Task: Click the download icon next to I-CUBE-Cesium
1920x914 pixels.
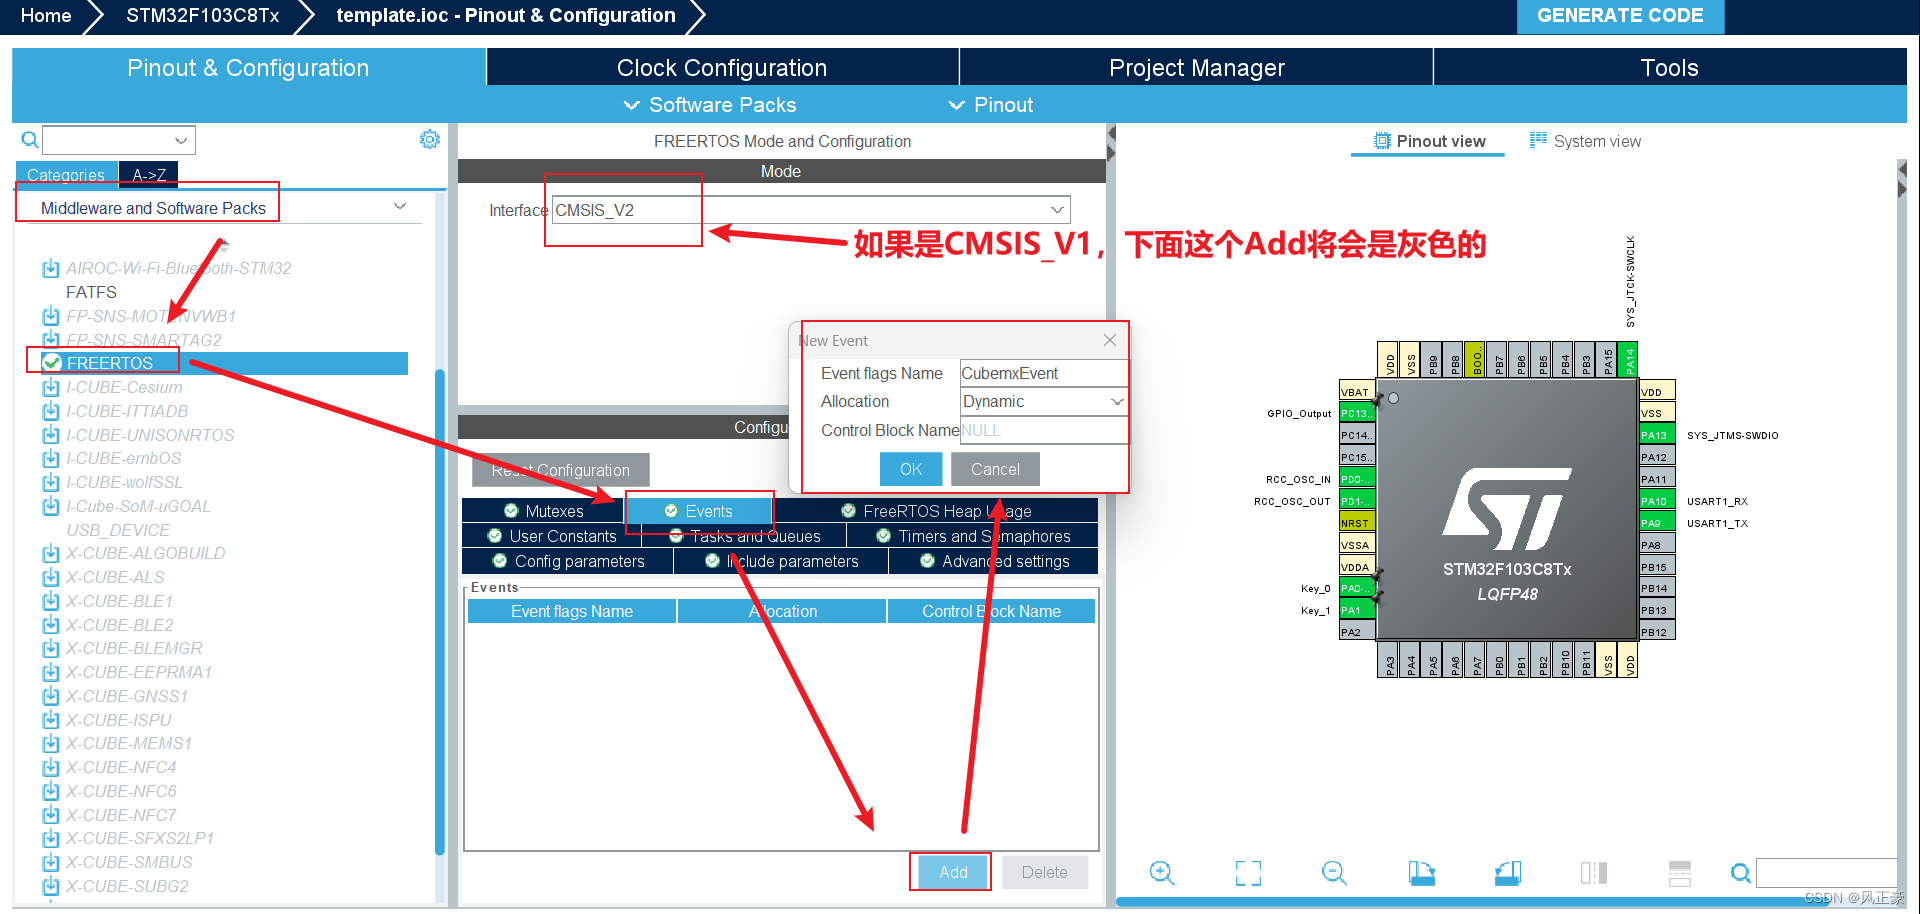Action: pos(50,387)
